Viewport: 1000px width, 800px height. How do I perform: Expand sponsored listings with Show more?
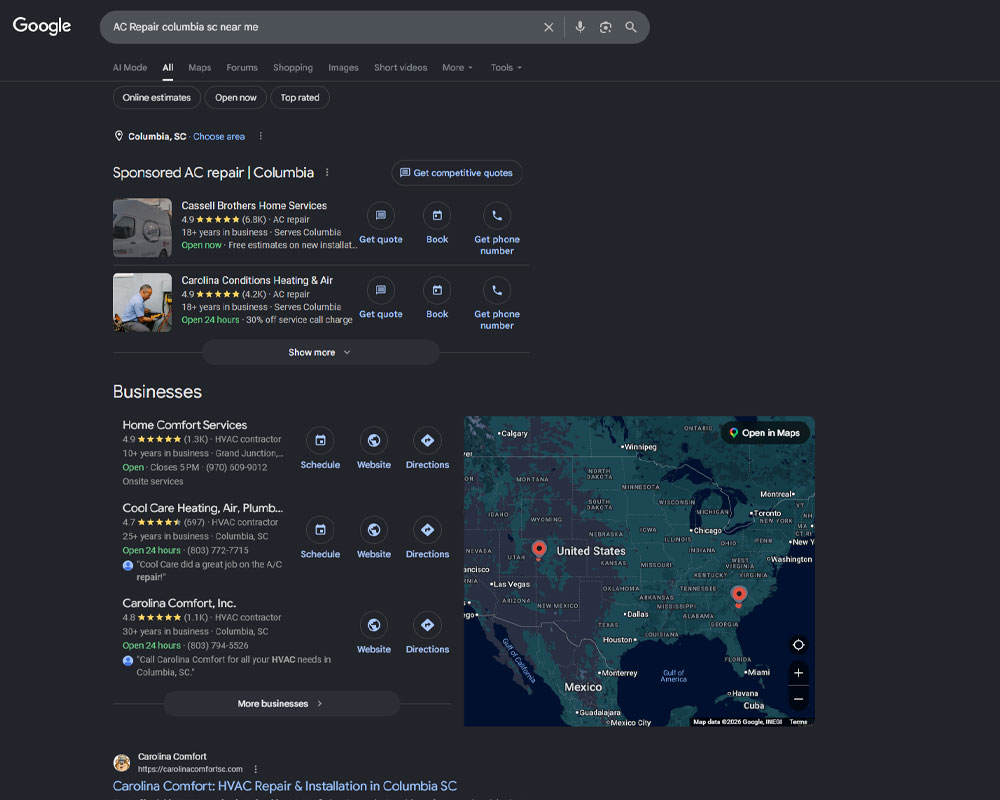coord(320,352)
